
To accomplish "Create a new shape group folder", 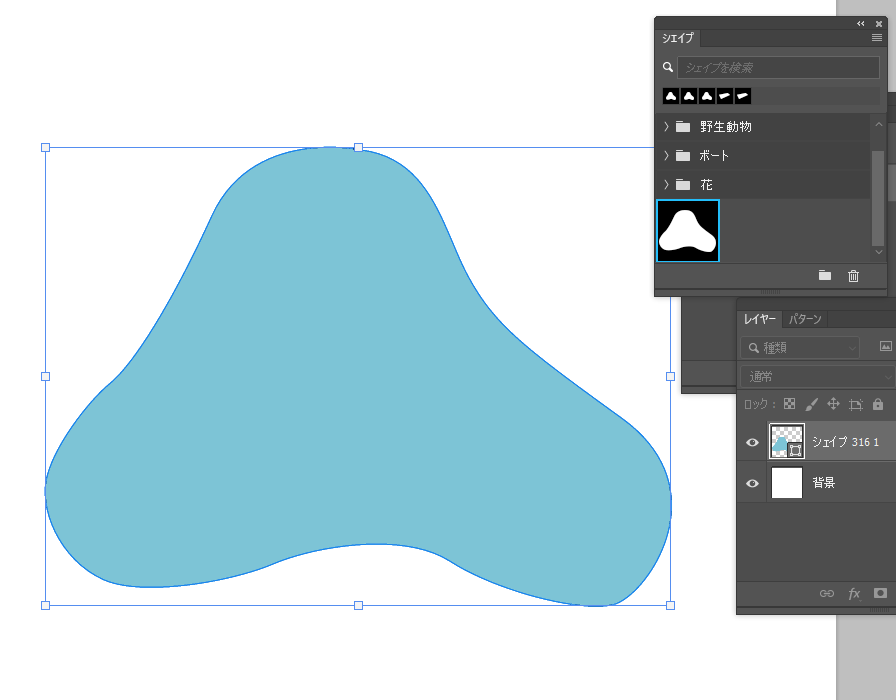I will (x=825, y=276).
